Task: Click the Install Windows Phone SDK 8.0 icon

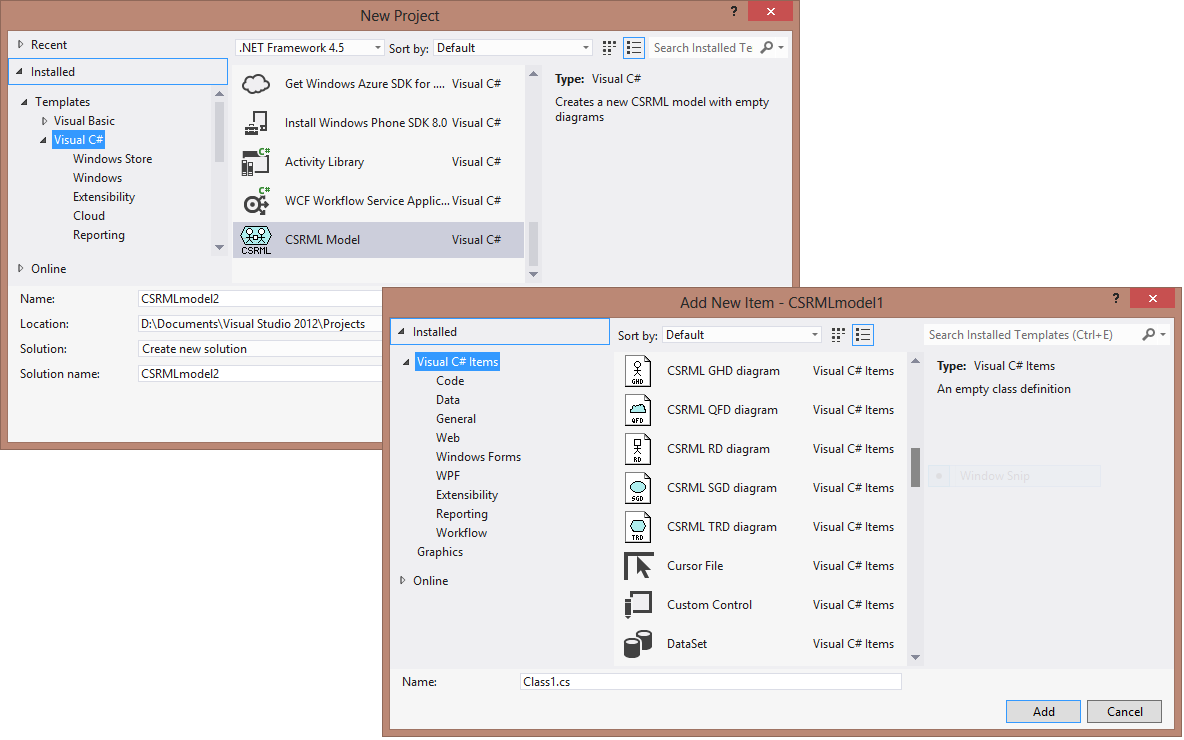Action: (256, 123)
